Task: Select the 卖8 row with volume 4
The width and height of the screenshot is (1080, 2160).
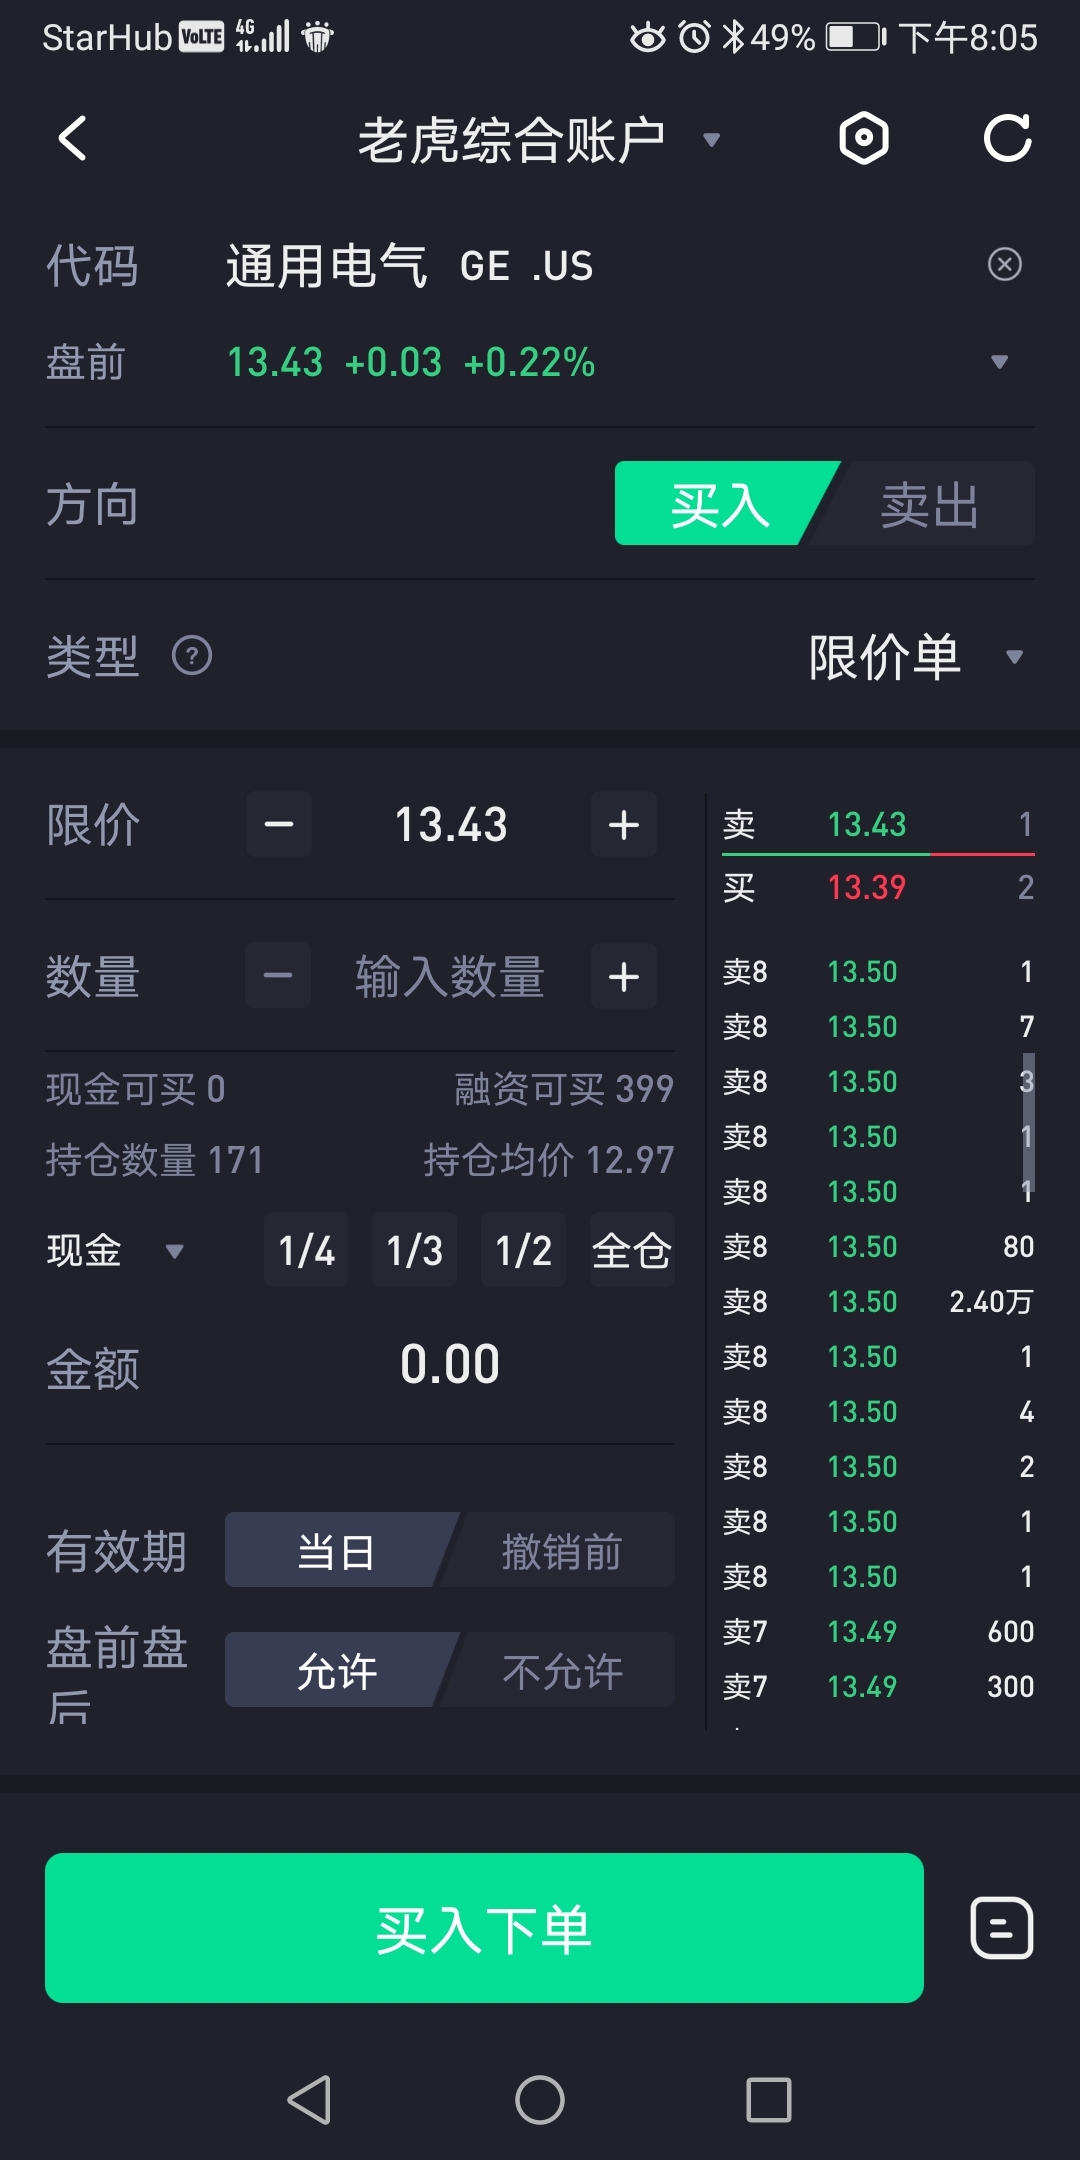Action: [878, 1412]
